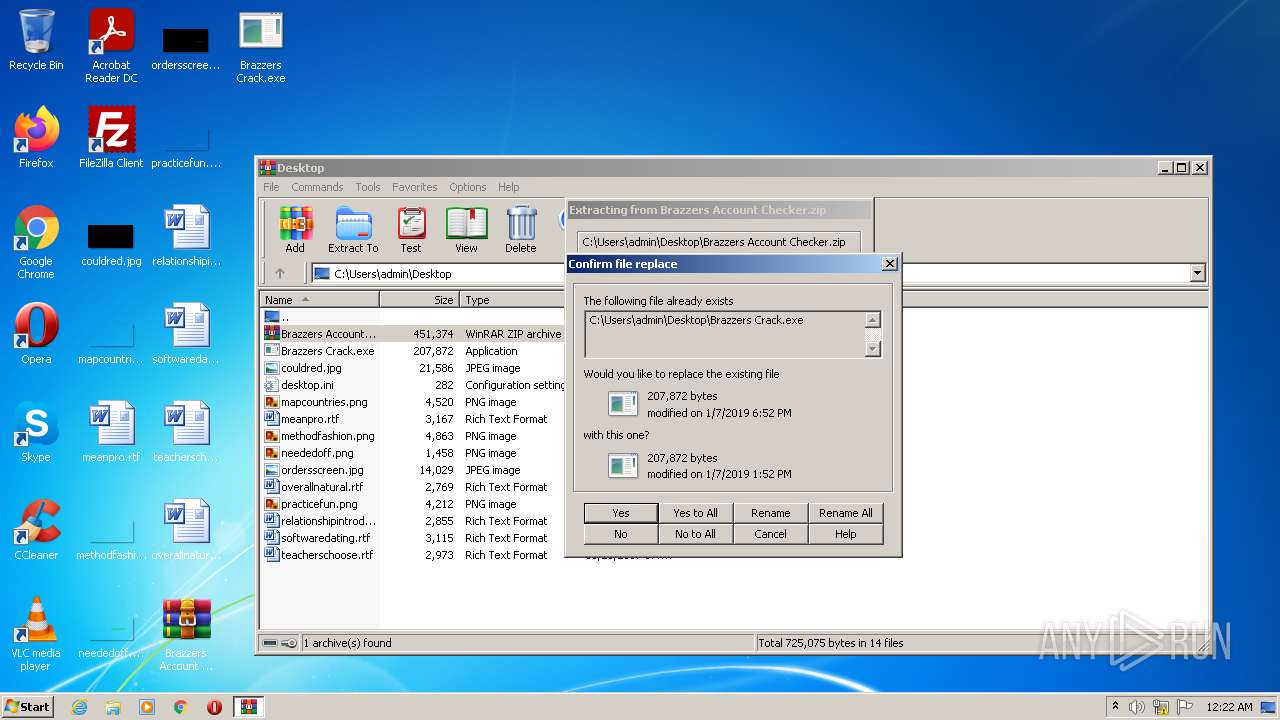The image size is (1280, 720).
Task: Open the Recycle Bin desktop icon
Action: 36,40
